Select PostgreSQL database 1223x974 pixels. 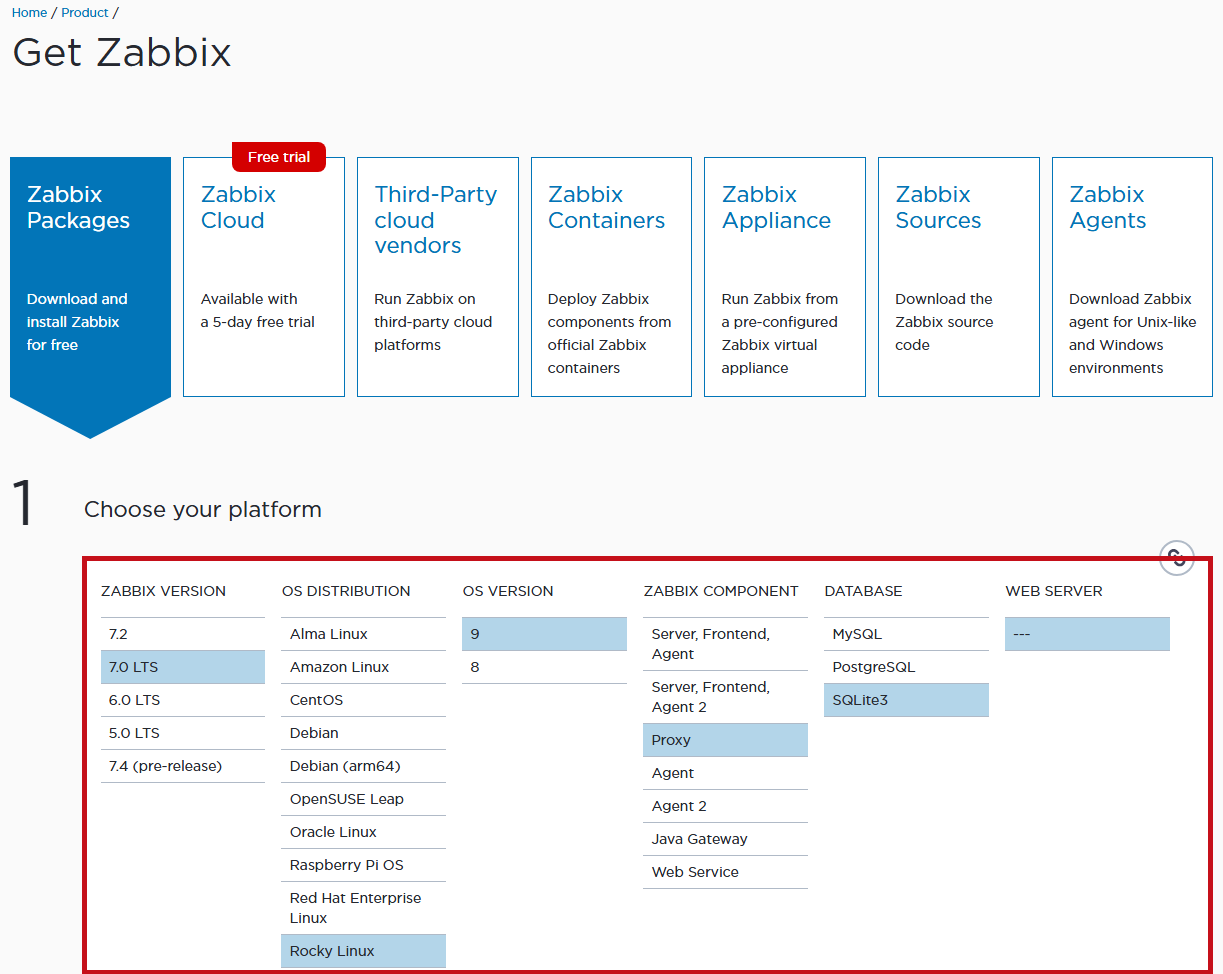pos(907,667)
